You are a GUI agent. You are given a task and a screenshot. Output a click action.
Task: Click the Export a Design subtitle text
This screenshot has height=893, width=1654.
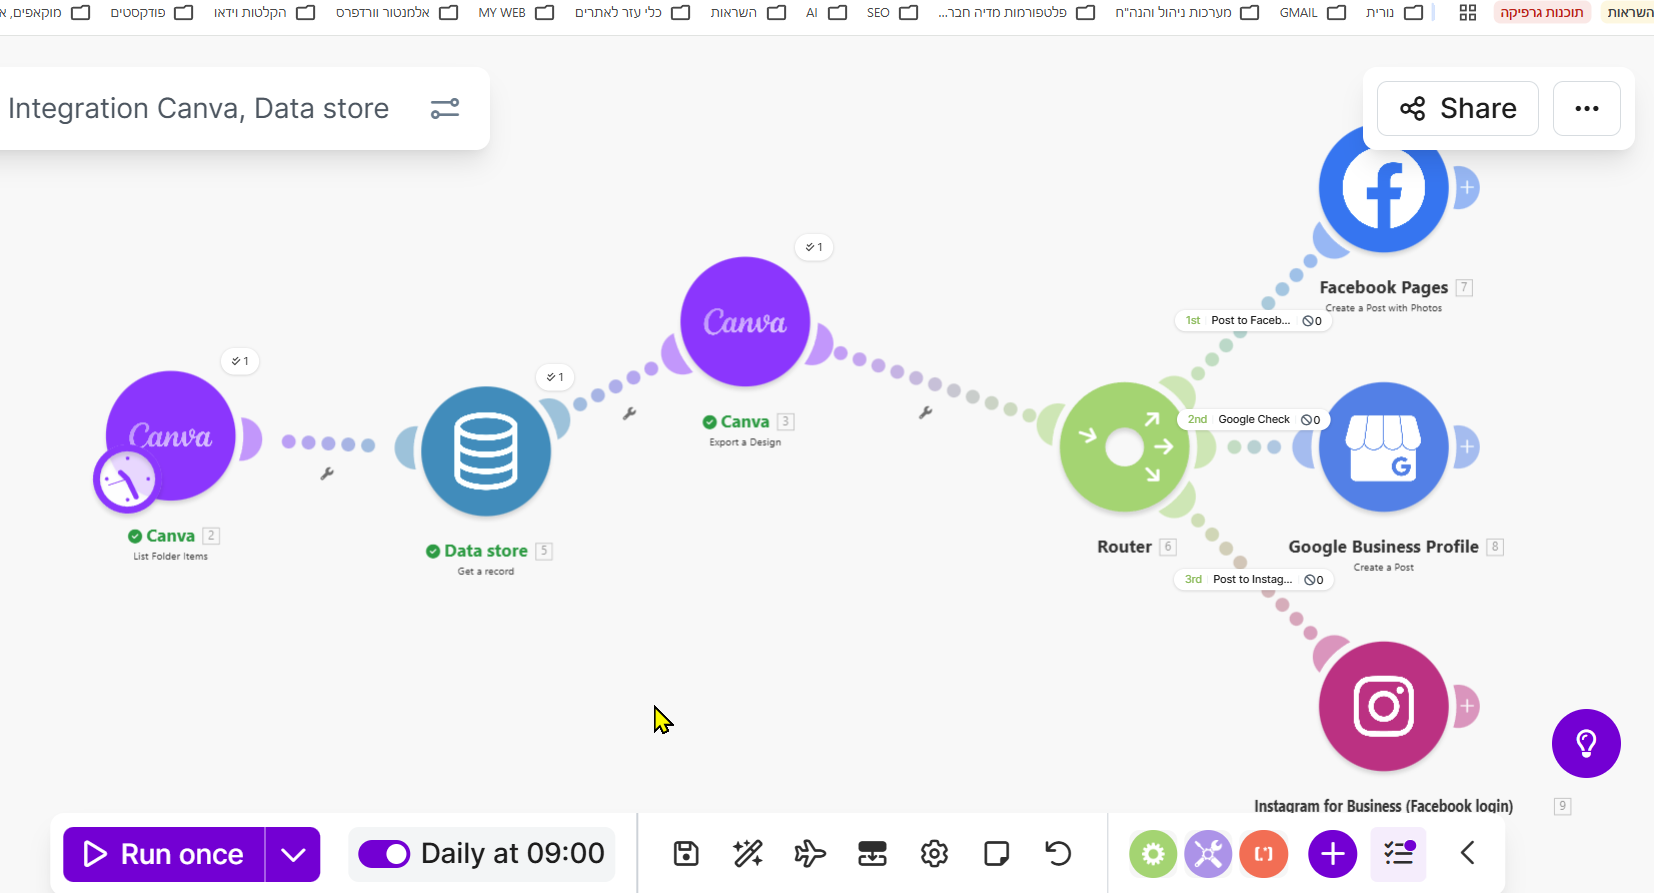(x=745, y=442)
